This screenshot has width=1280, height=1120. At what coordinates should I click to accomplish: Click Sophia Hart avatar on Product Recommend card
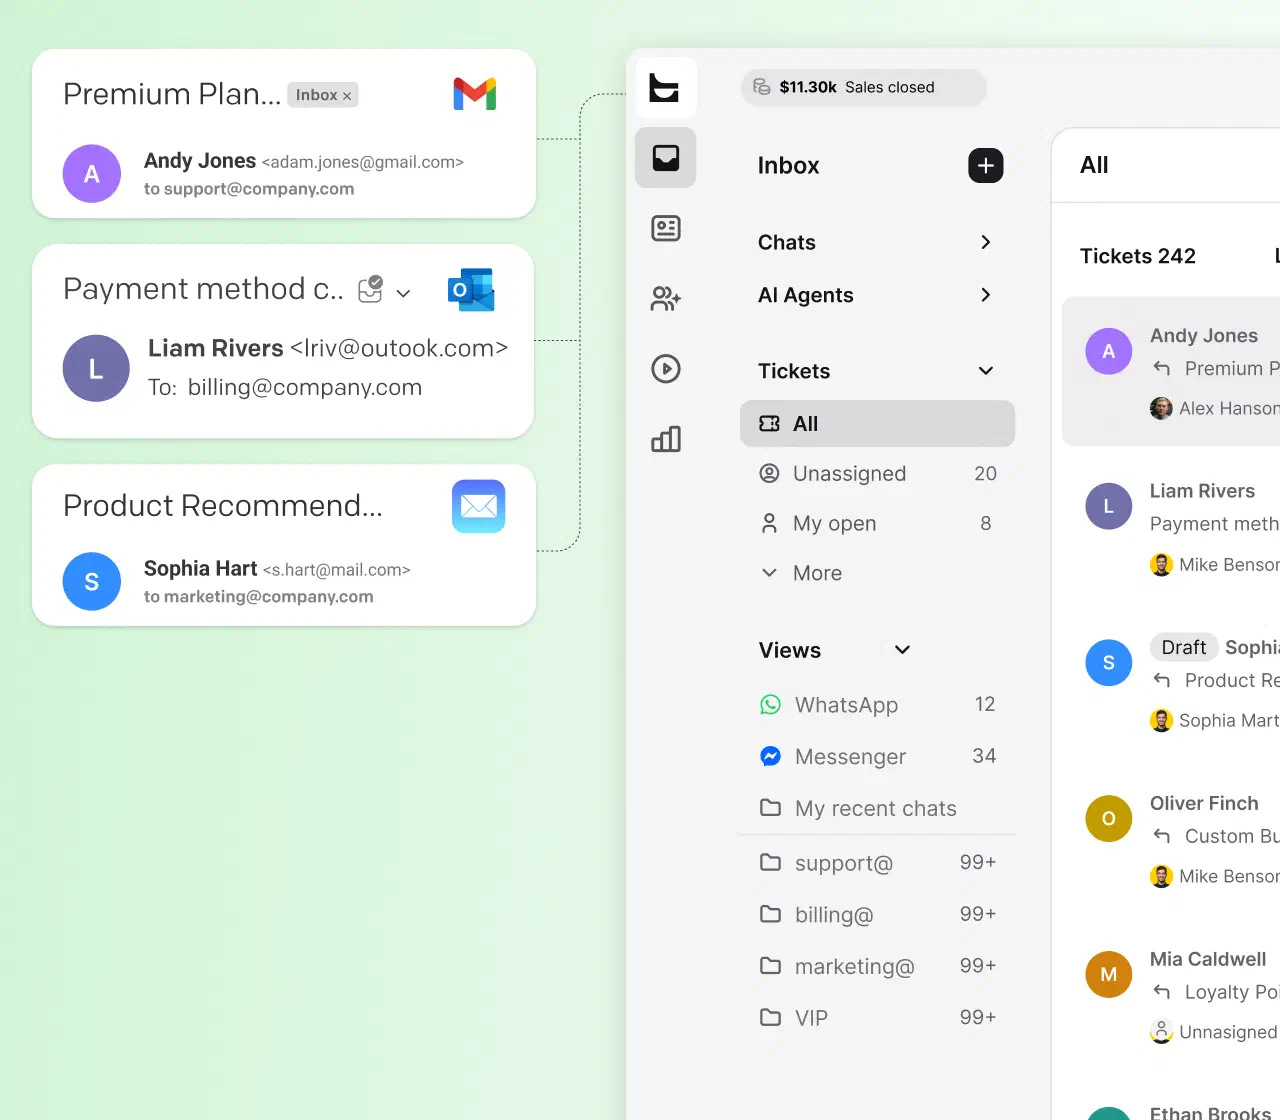92,582
